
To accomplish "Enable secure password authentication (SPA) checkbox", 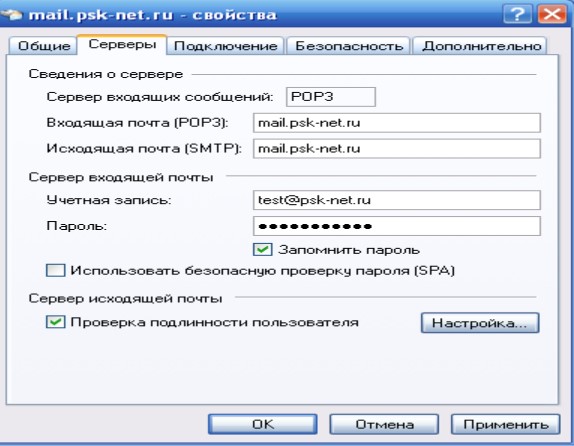I will point(56,271).
